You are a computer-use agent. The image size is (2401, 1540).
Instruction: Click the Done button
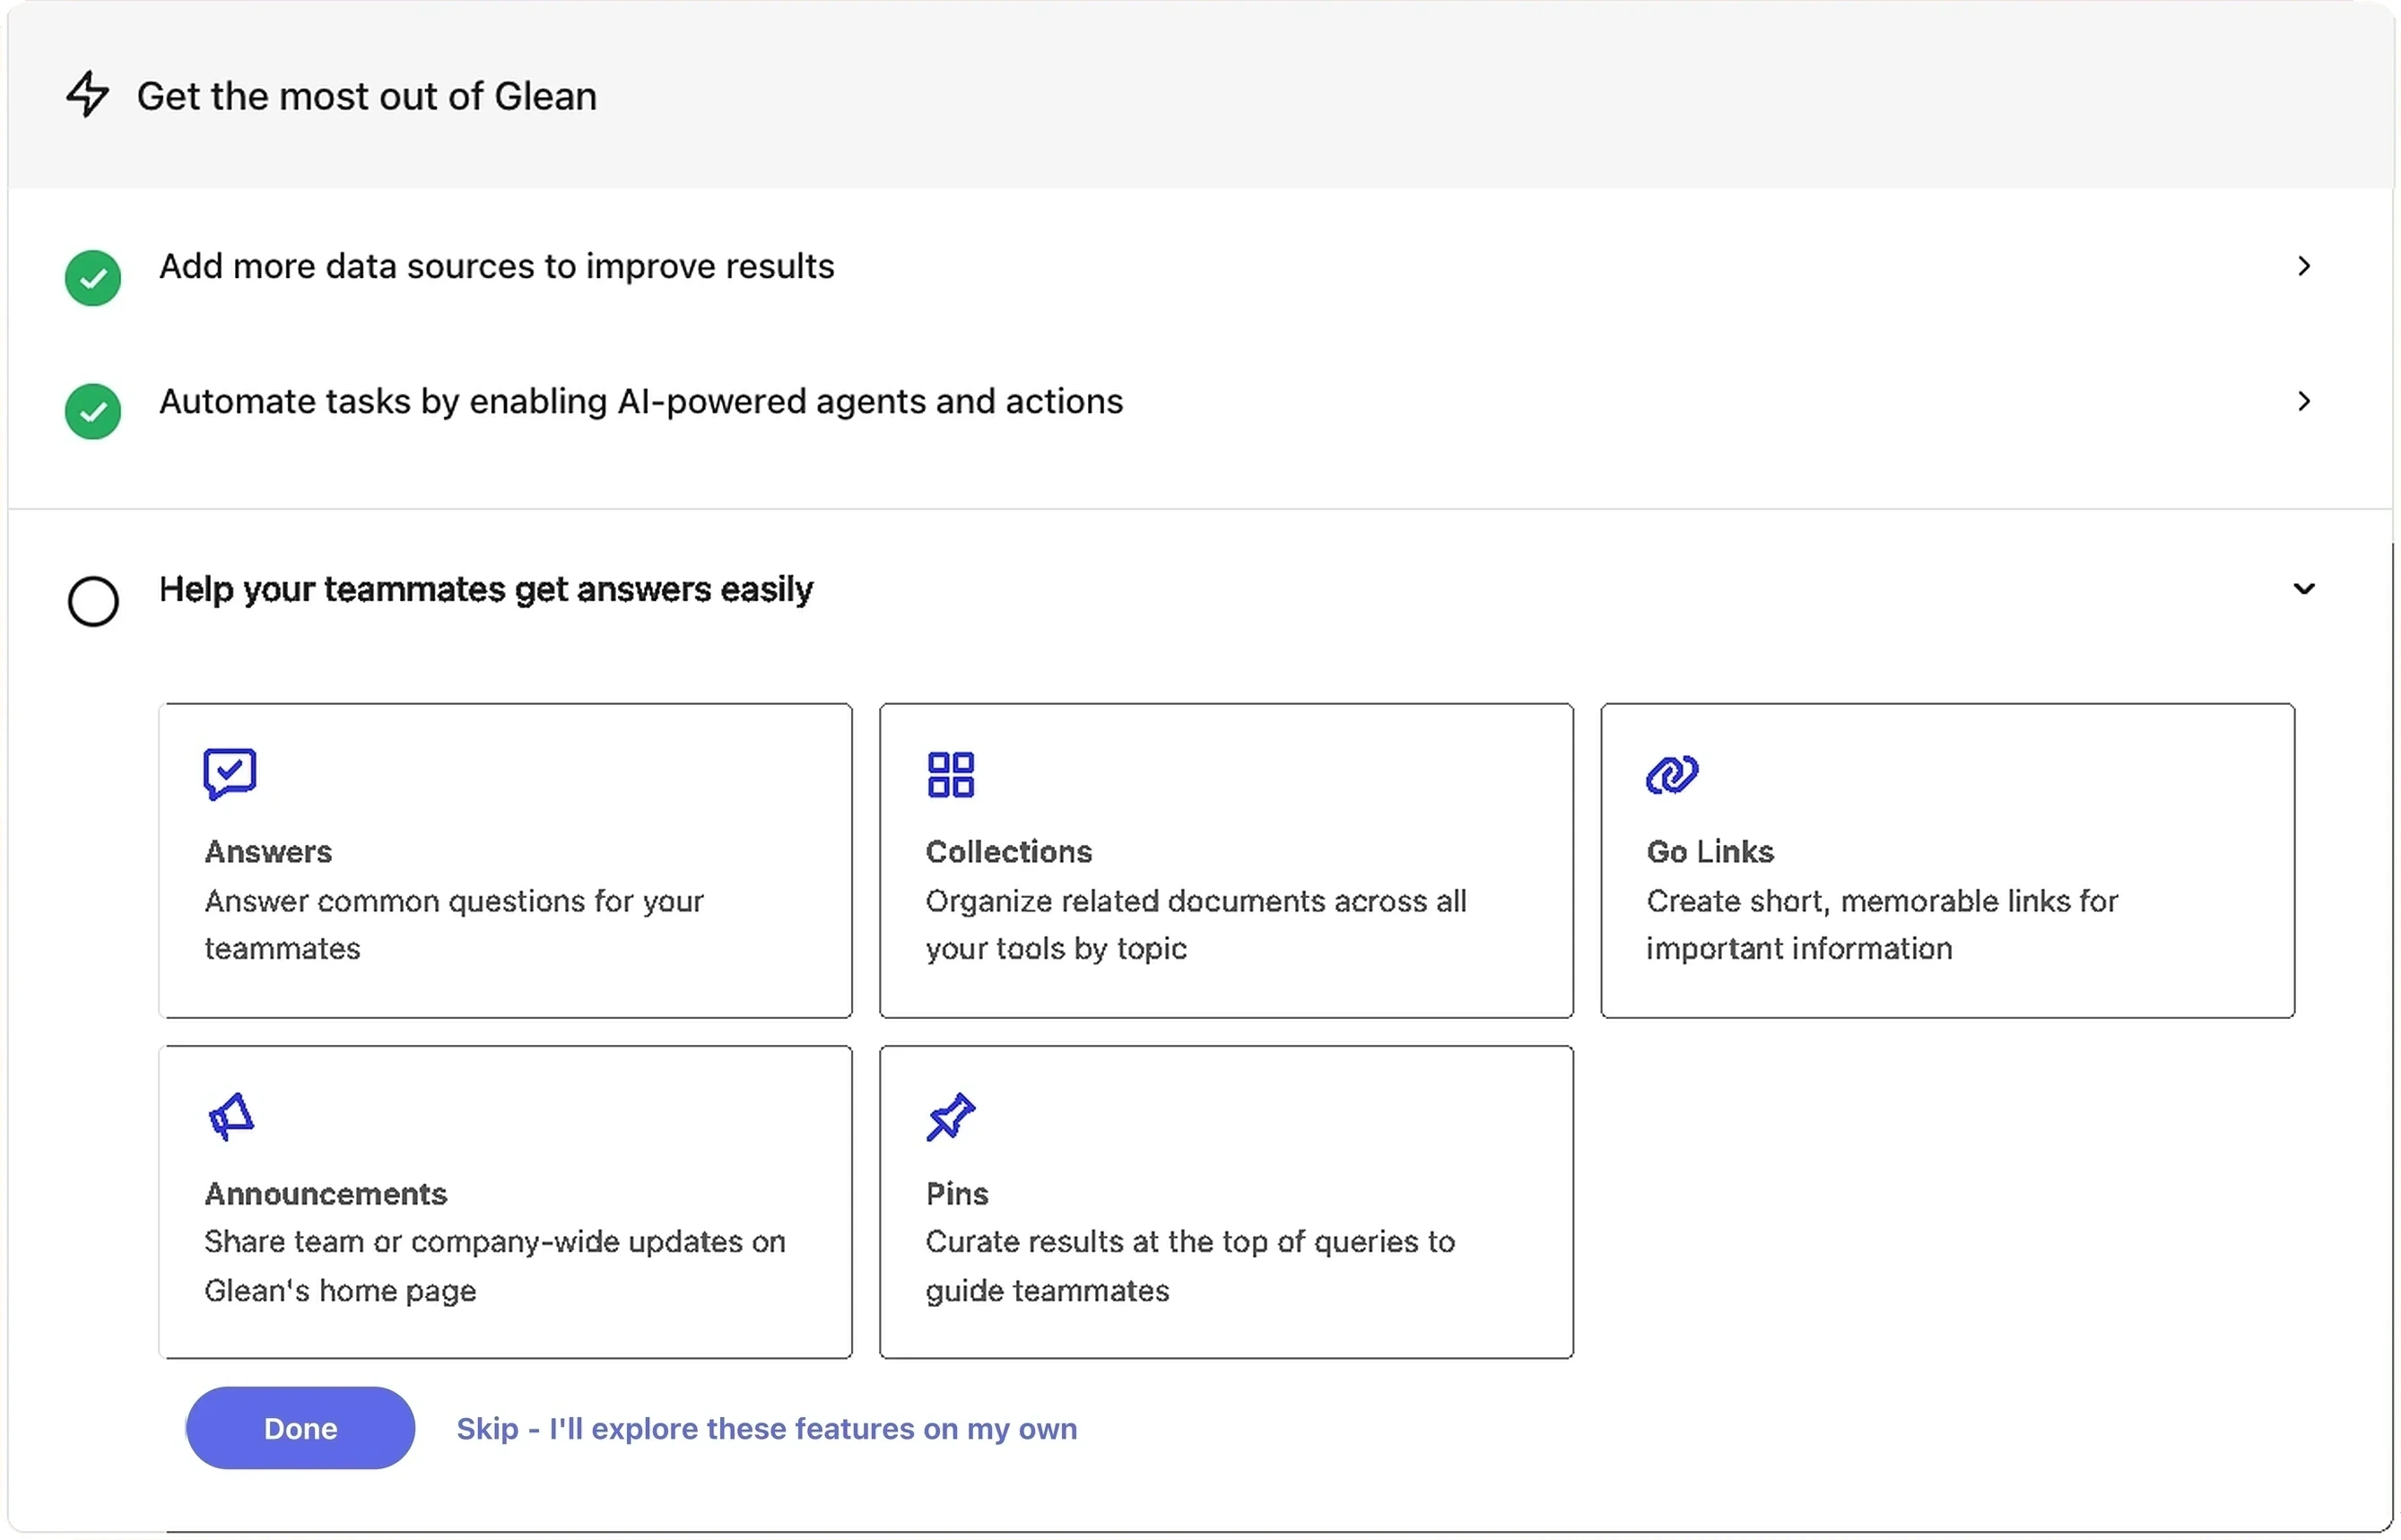pyautogui.click(x=300, y=1429)
